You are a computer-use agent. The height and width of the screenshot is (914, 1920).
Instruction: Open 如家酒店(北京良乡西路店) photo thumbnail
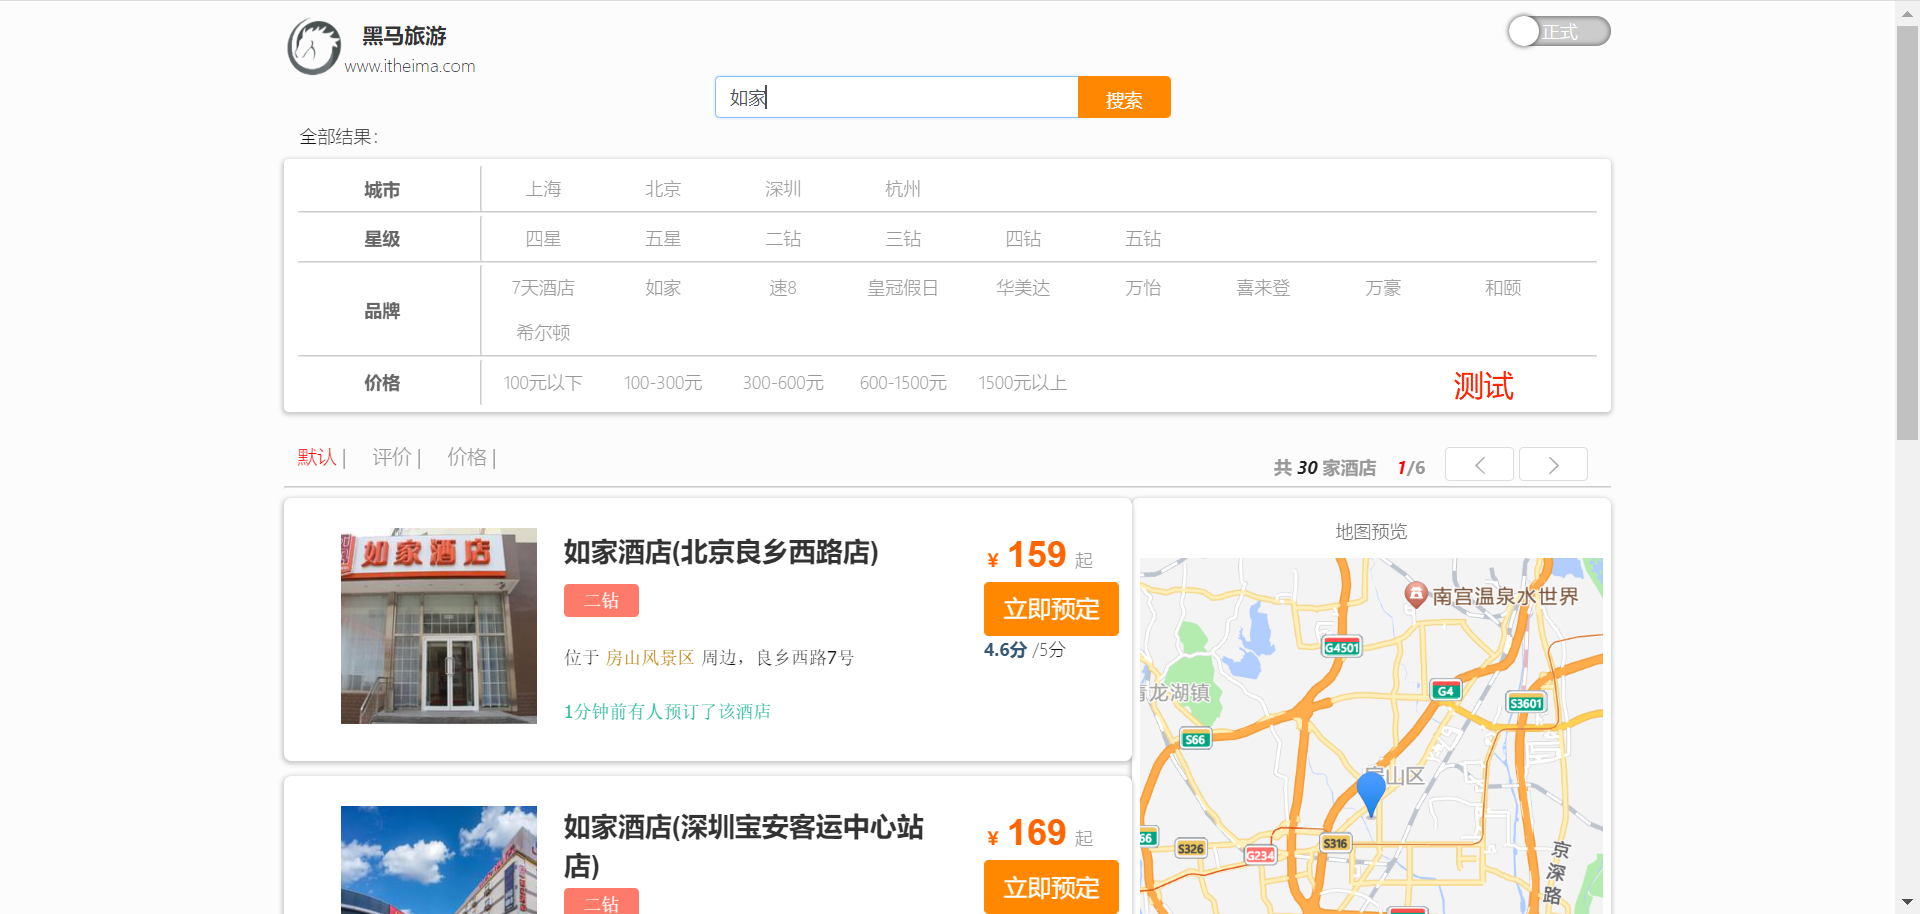coord(439,626)
